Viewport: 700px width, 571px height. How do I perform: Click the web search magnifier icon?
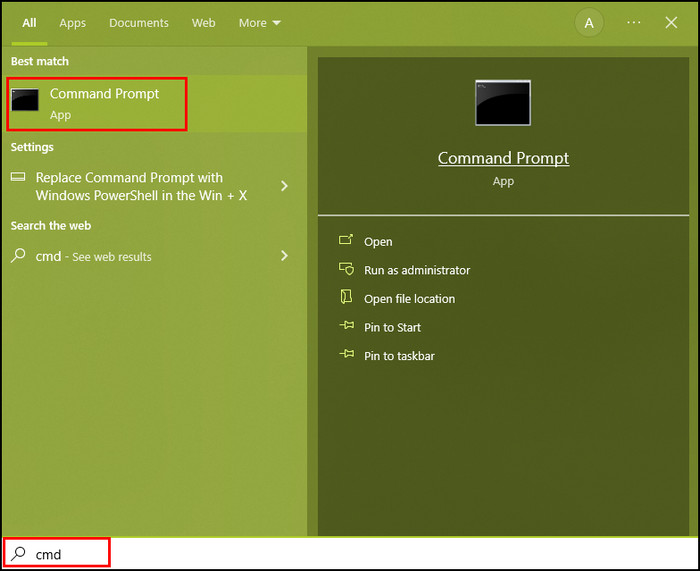point(18,255)
